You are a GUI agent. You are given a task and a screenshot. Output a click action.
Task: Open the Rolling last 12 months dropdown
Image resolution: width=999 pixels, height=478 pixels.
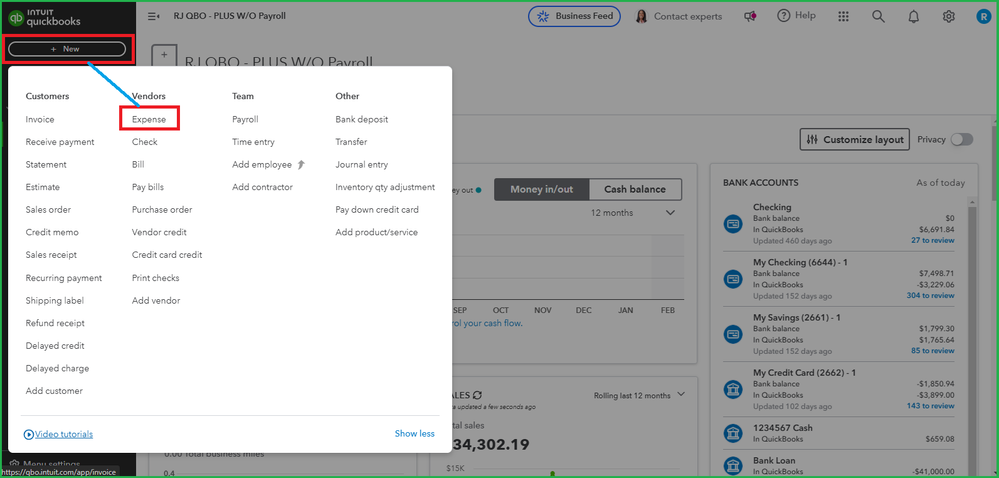(639, 395)
